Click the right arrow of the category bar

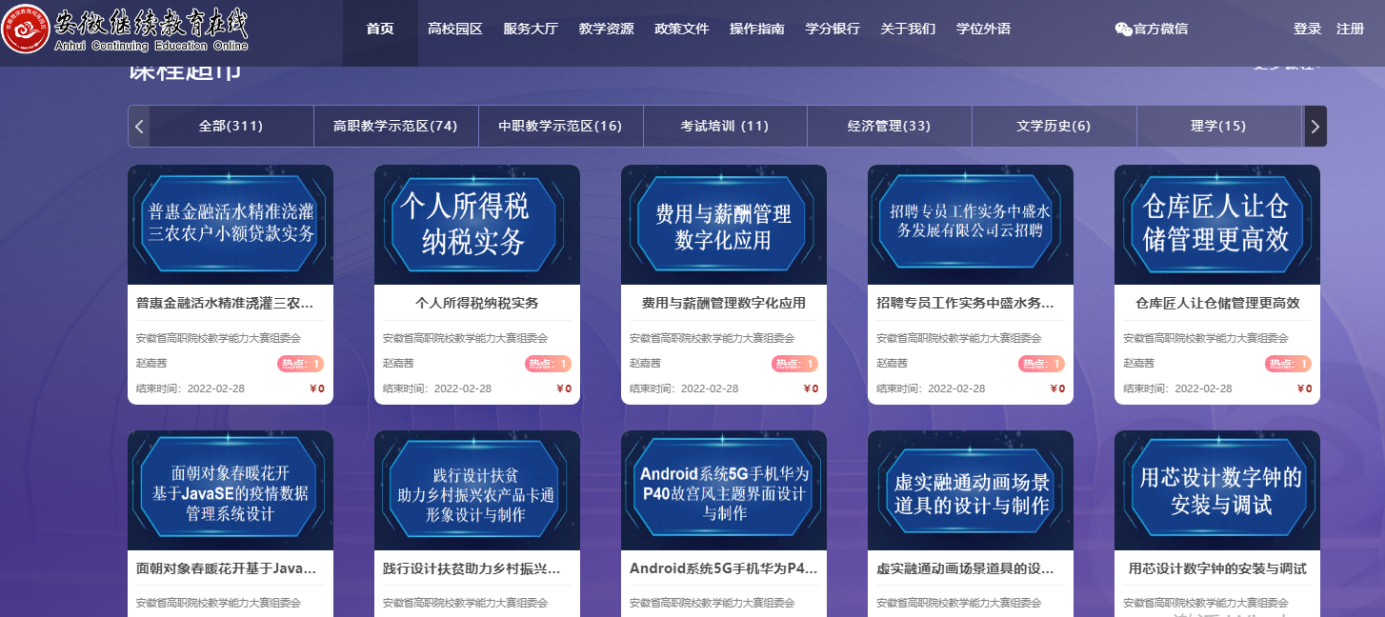(1315, 126)
